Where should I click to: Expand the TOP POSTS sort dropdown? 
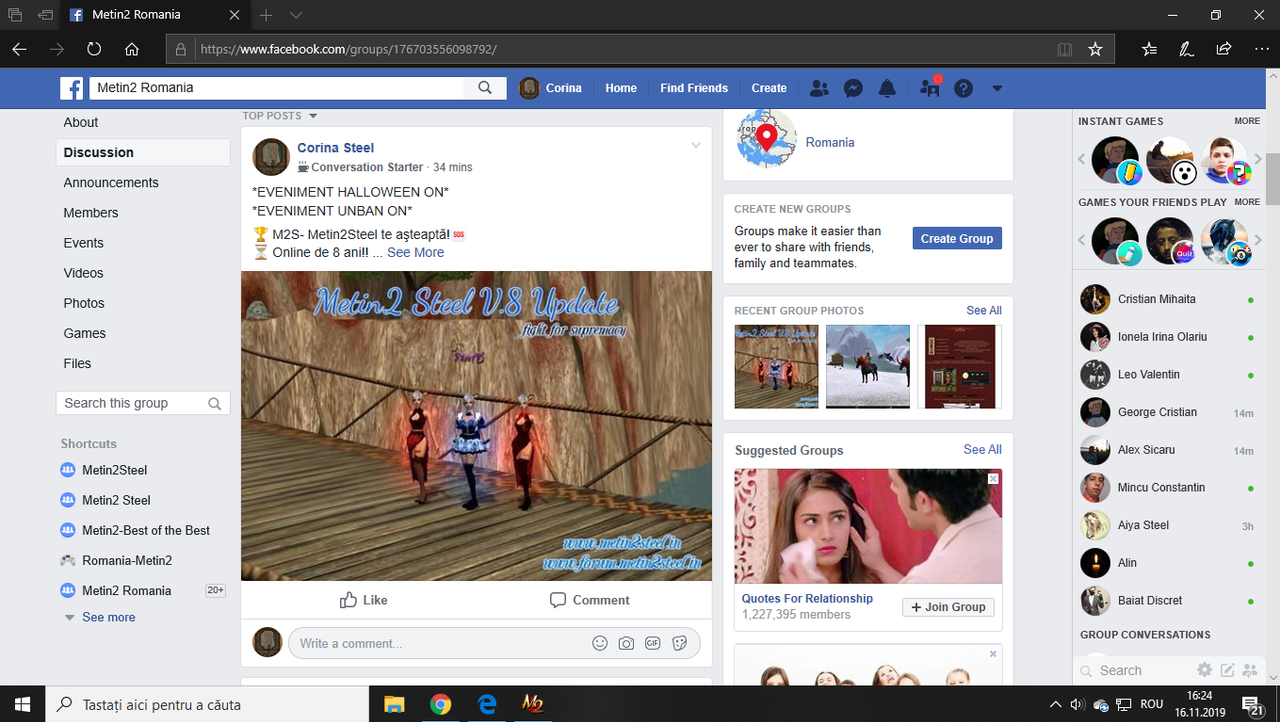[279, 116]
